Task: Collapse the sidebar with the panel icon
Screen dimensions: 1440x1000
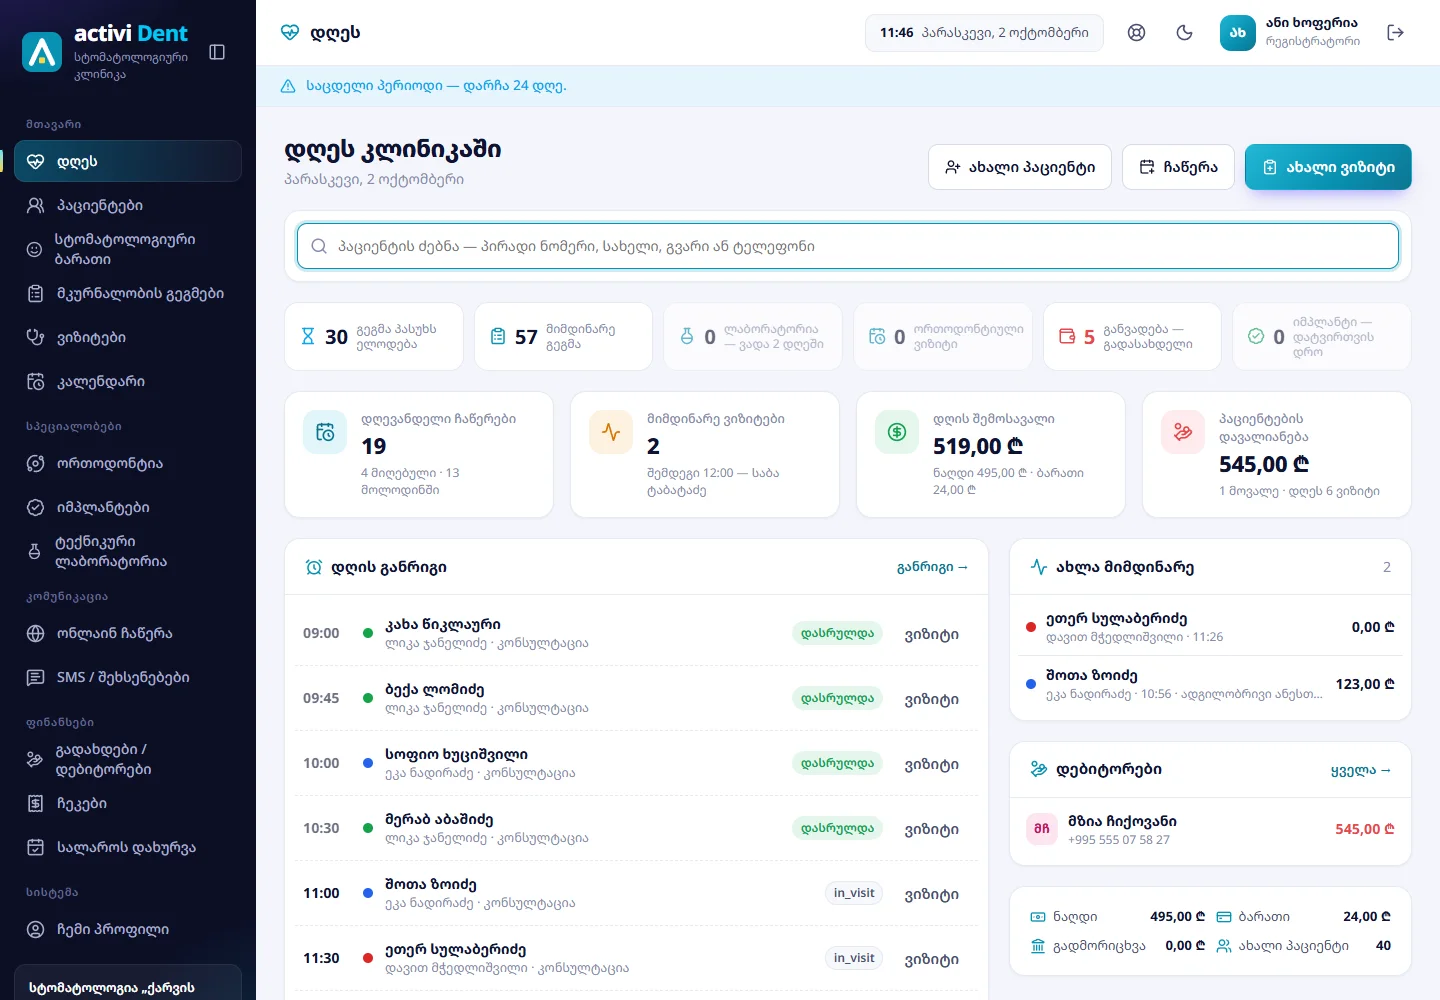Action: (217, 52)
